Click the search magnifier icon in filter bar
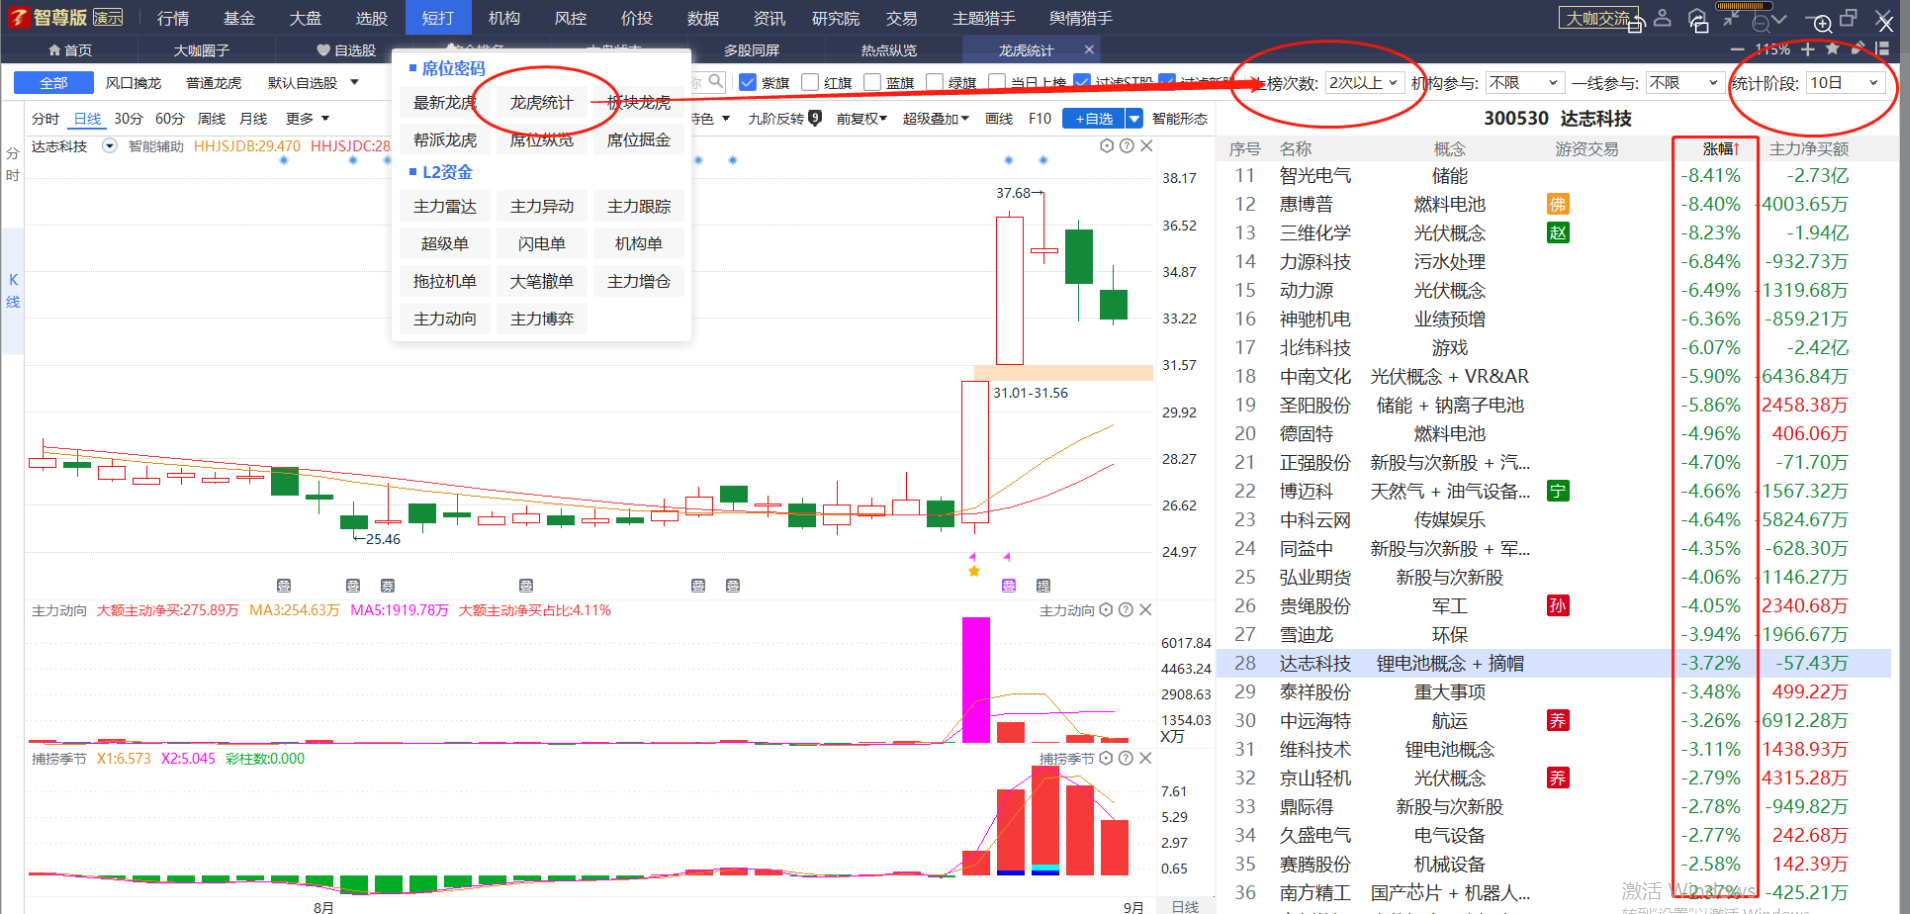This screenshot has width=1910, height=914. click(x=716, y=81)
